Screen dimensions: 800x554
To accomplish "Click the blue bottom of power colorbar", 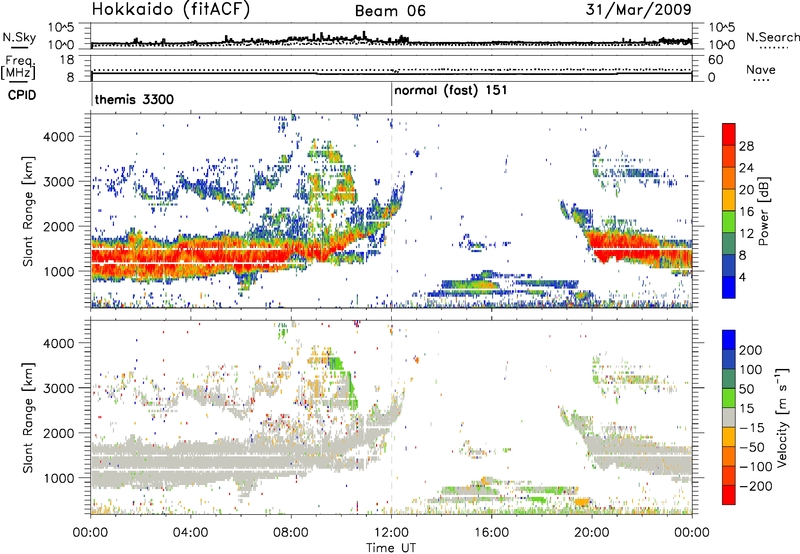I will click(729, 287).
